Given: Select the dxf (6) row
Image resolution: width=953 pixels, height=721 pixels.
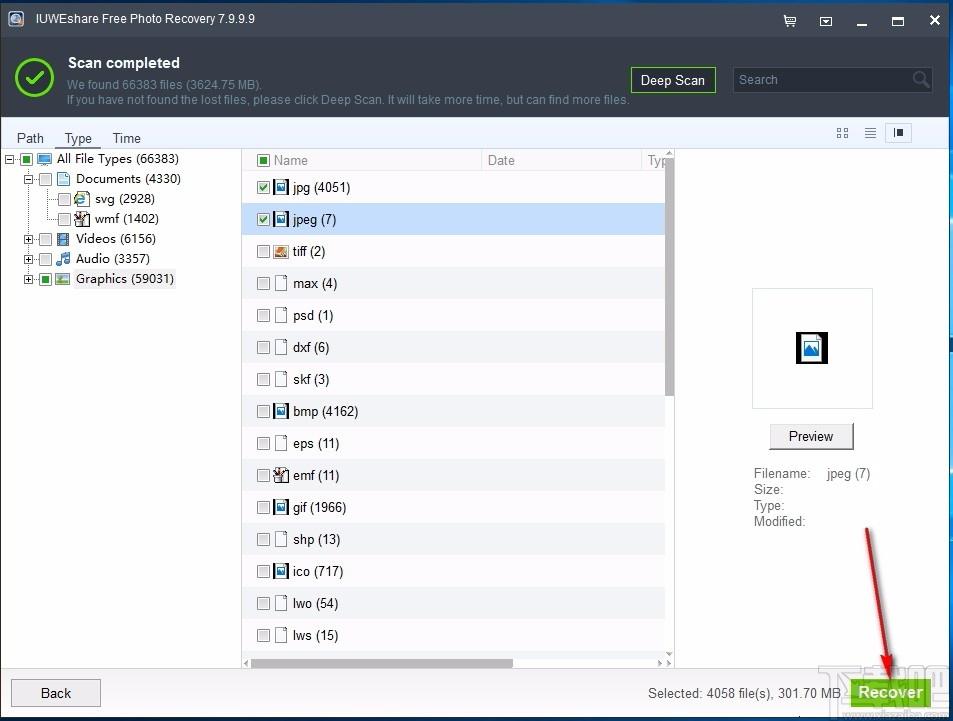Looking at the screenshot, I should click(453, 347).
